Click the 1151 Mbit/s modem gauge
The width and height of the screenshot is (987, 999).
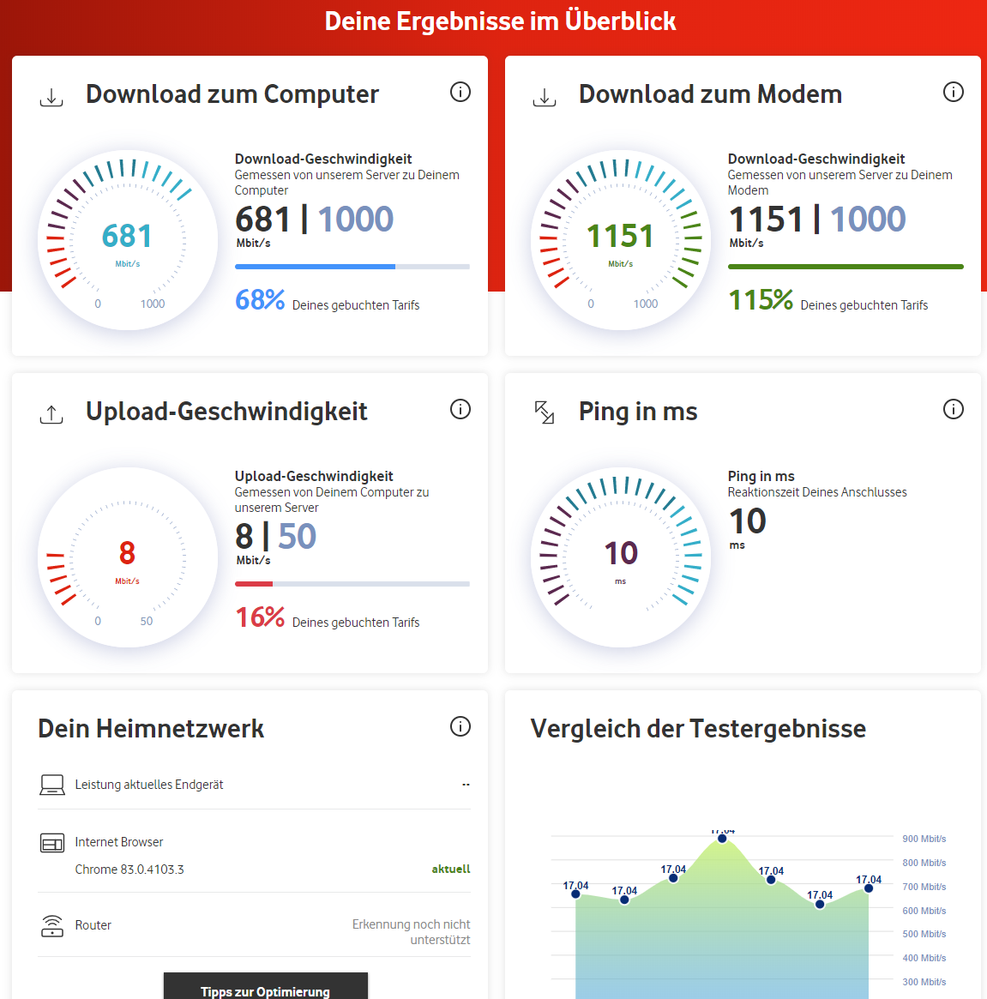tap(621, 241)
